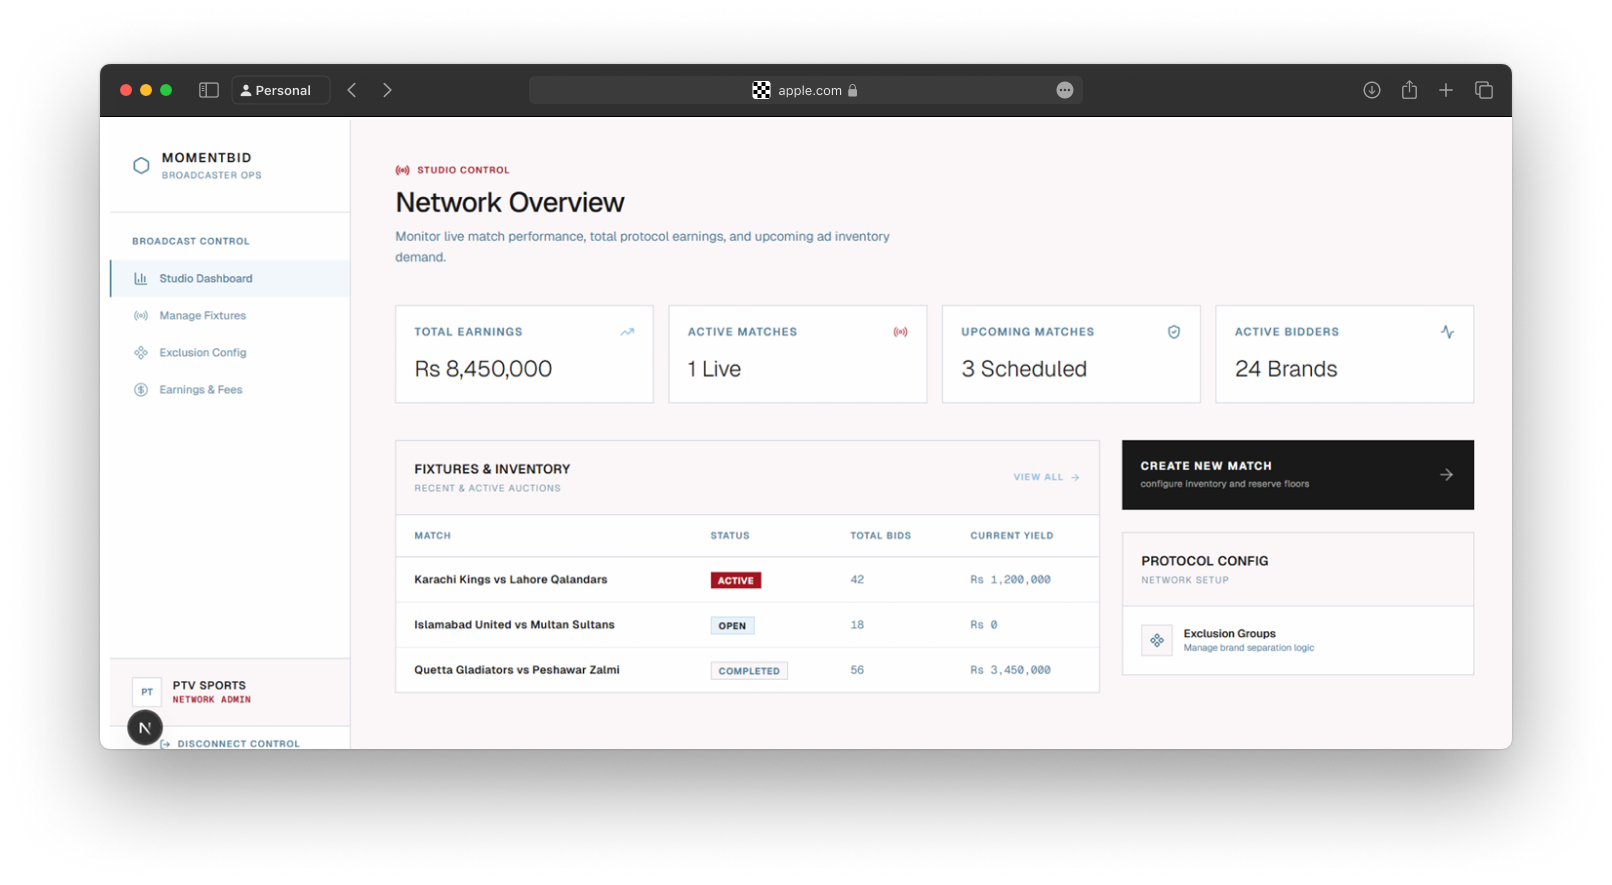Click the Exclusion Groups icon tile
Viewport: 1612px width, 885px height.
coord(1157,640)
